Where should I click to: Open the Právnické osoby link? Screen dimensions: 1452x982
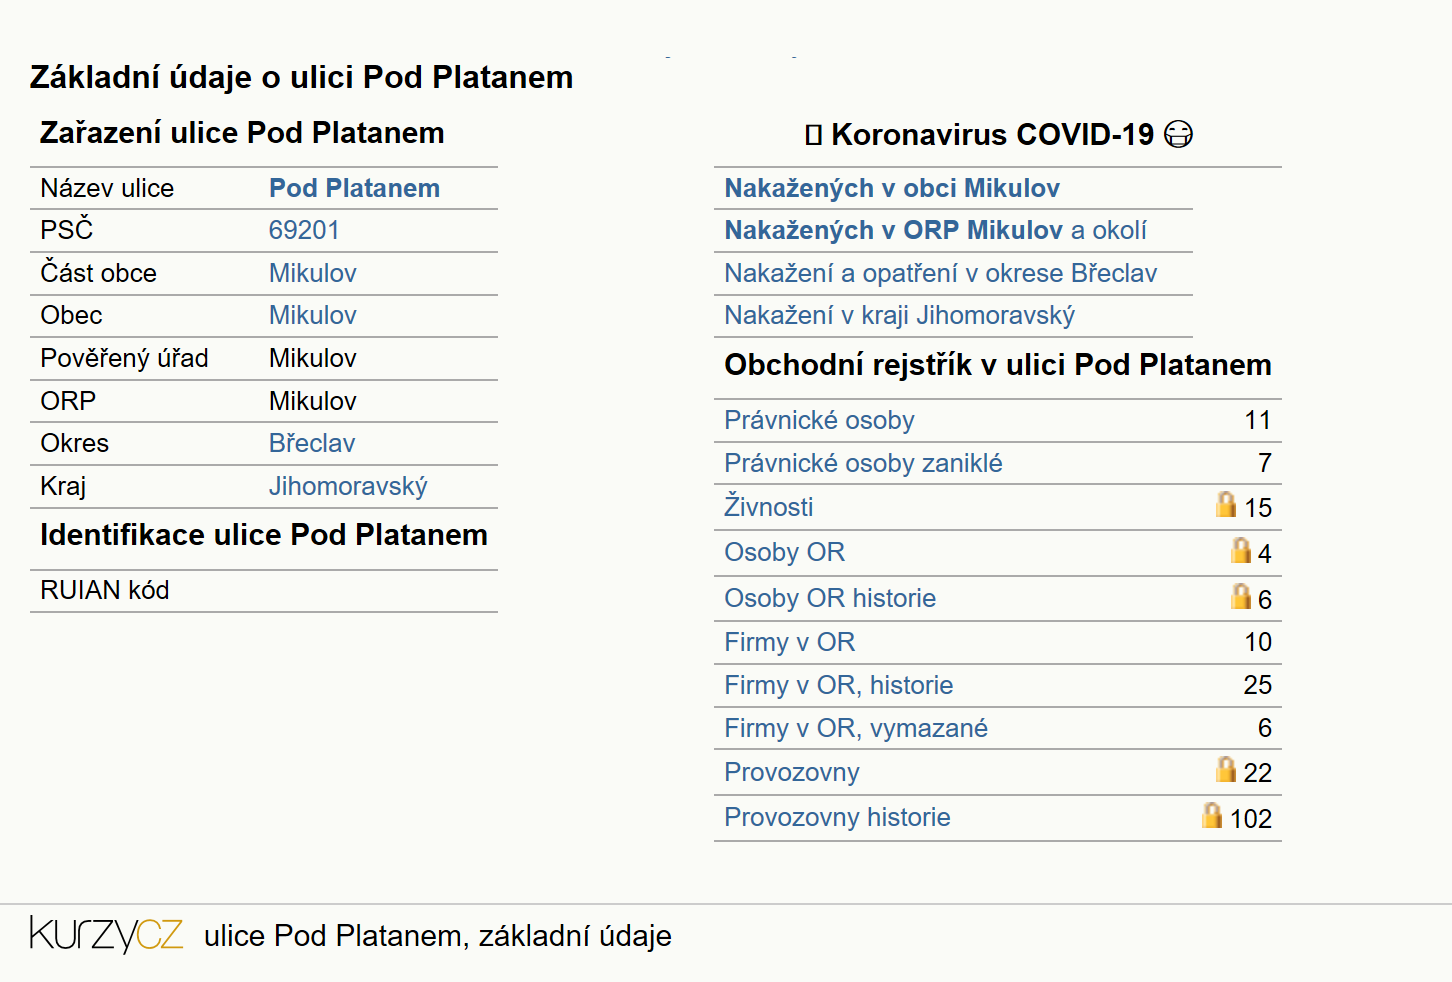tap(819, 420)
